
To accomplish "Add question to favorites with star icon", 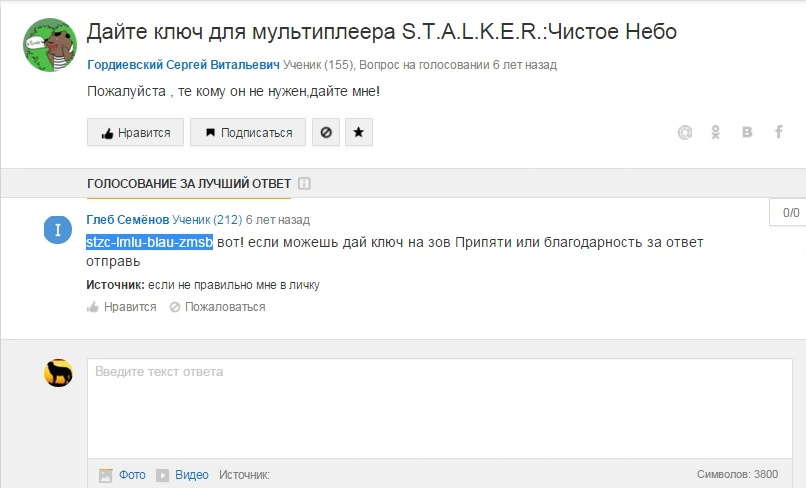I will [359, 132].
